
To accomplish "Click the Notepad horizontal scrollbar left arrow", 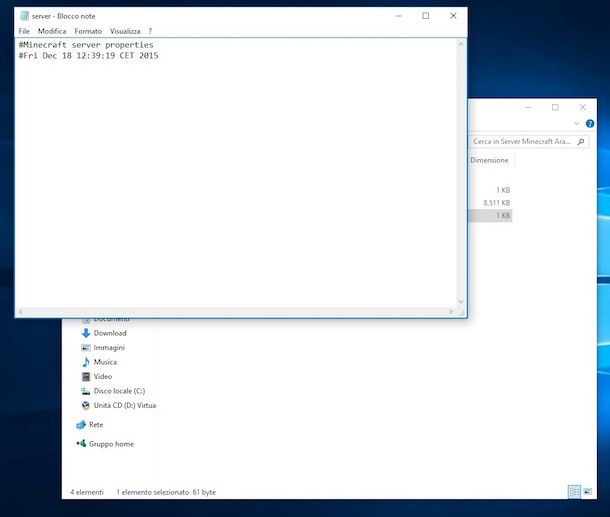I will (21, 312).
